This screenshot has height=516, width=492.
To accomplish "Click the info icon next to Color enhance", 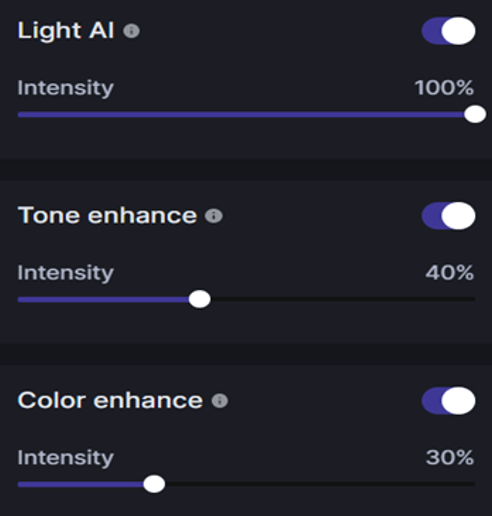I will pos(220,401).
